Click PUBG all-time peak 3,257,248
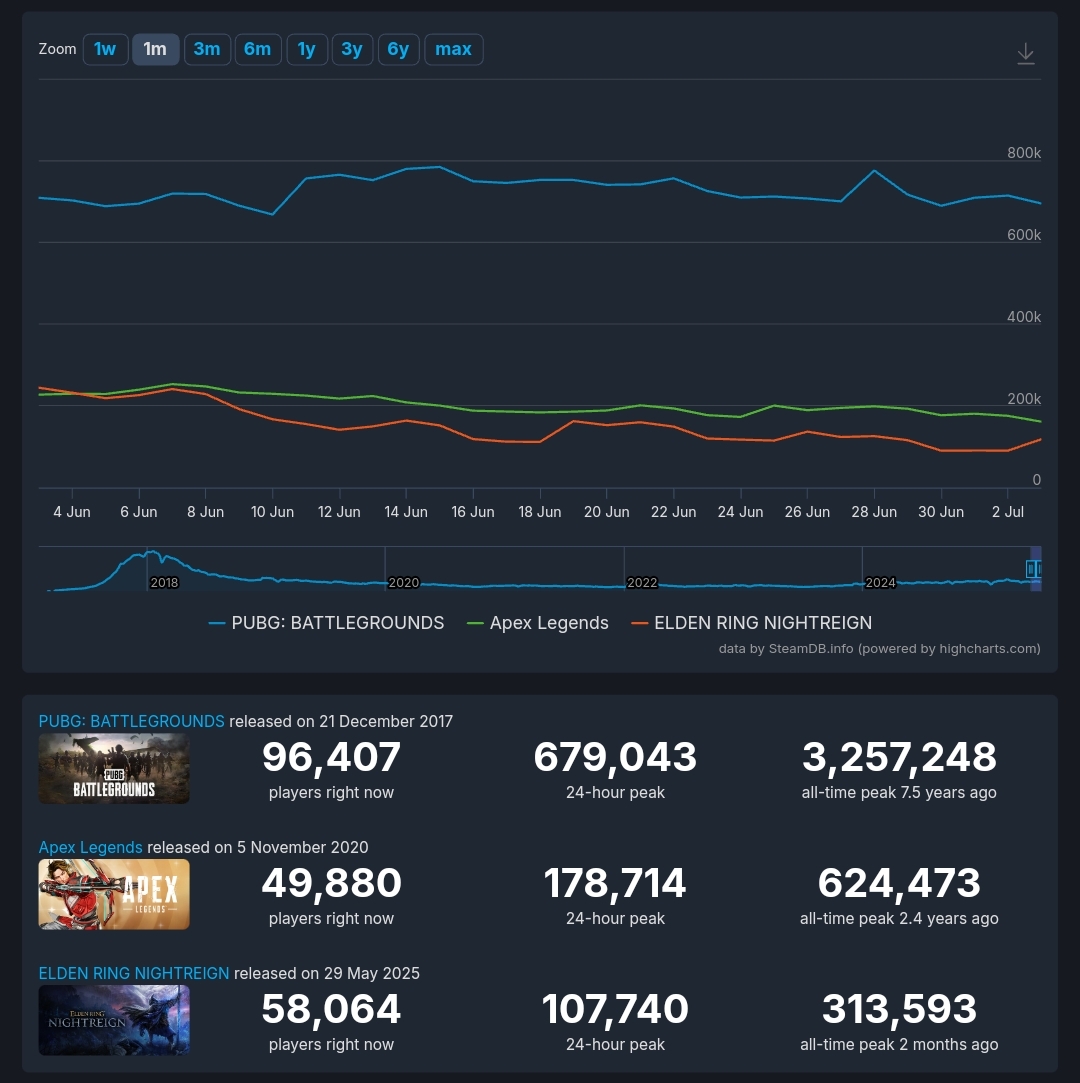Image resolution: width=1080 pixels, height=1083 pixels. (x=899, y=757)
